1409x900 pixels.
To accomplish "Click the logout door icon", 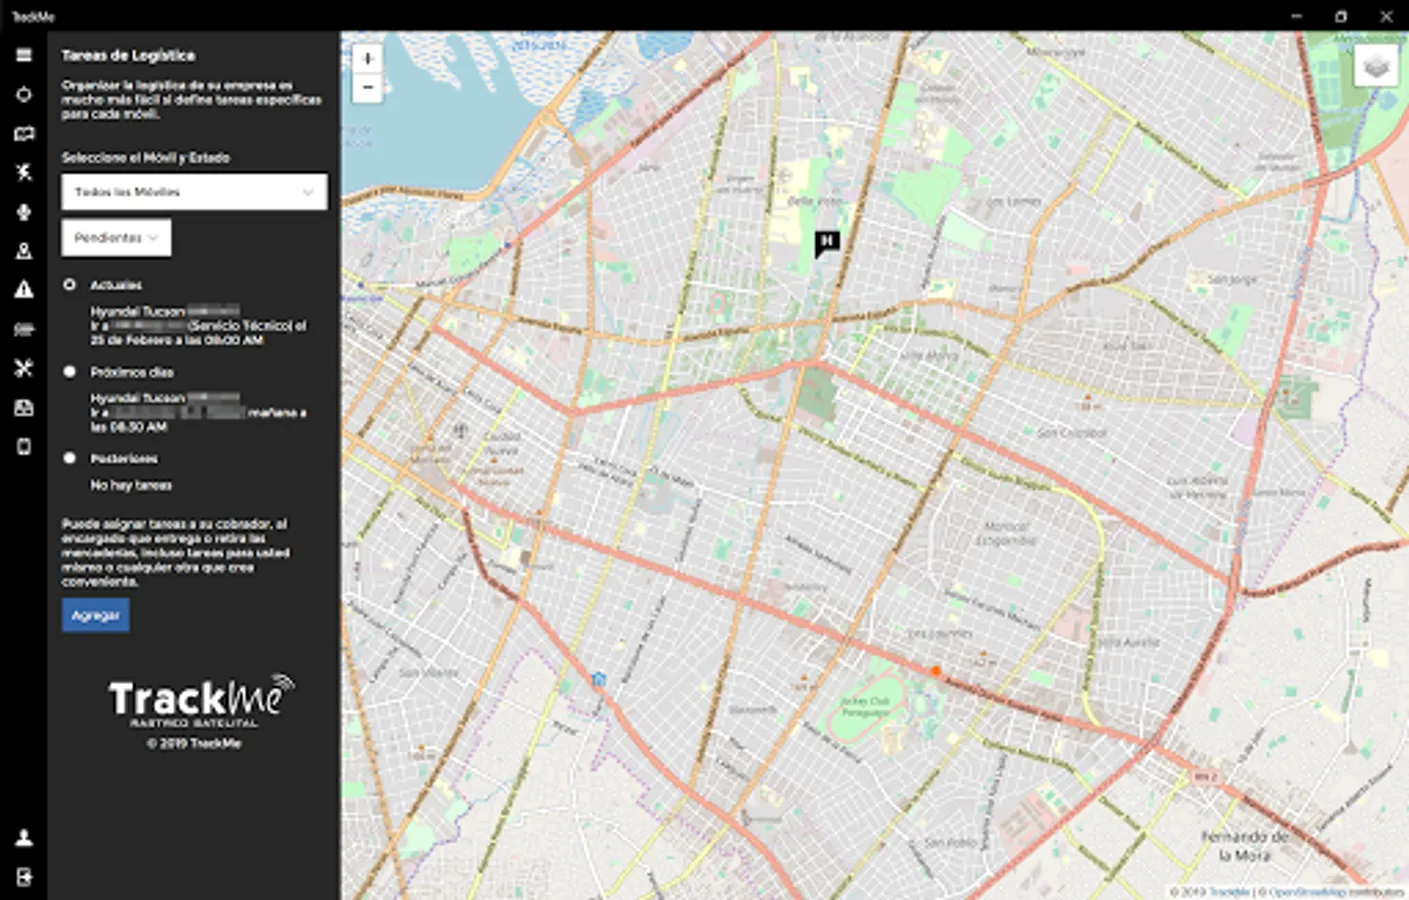I will click(x=24, y=877).
